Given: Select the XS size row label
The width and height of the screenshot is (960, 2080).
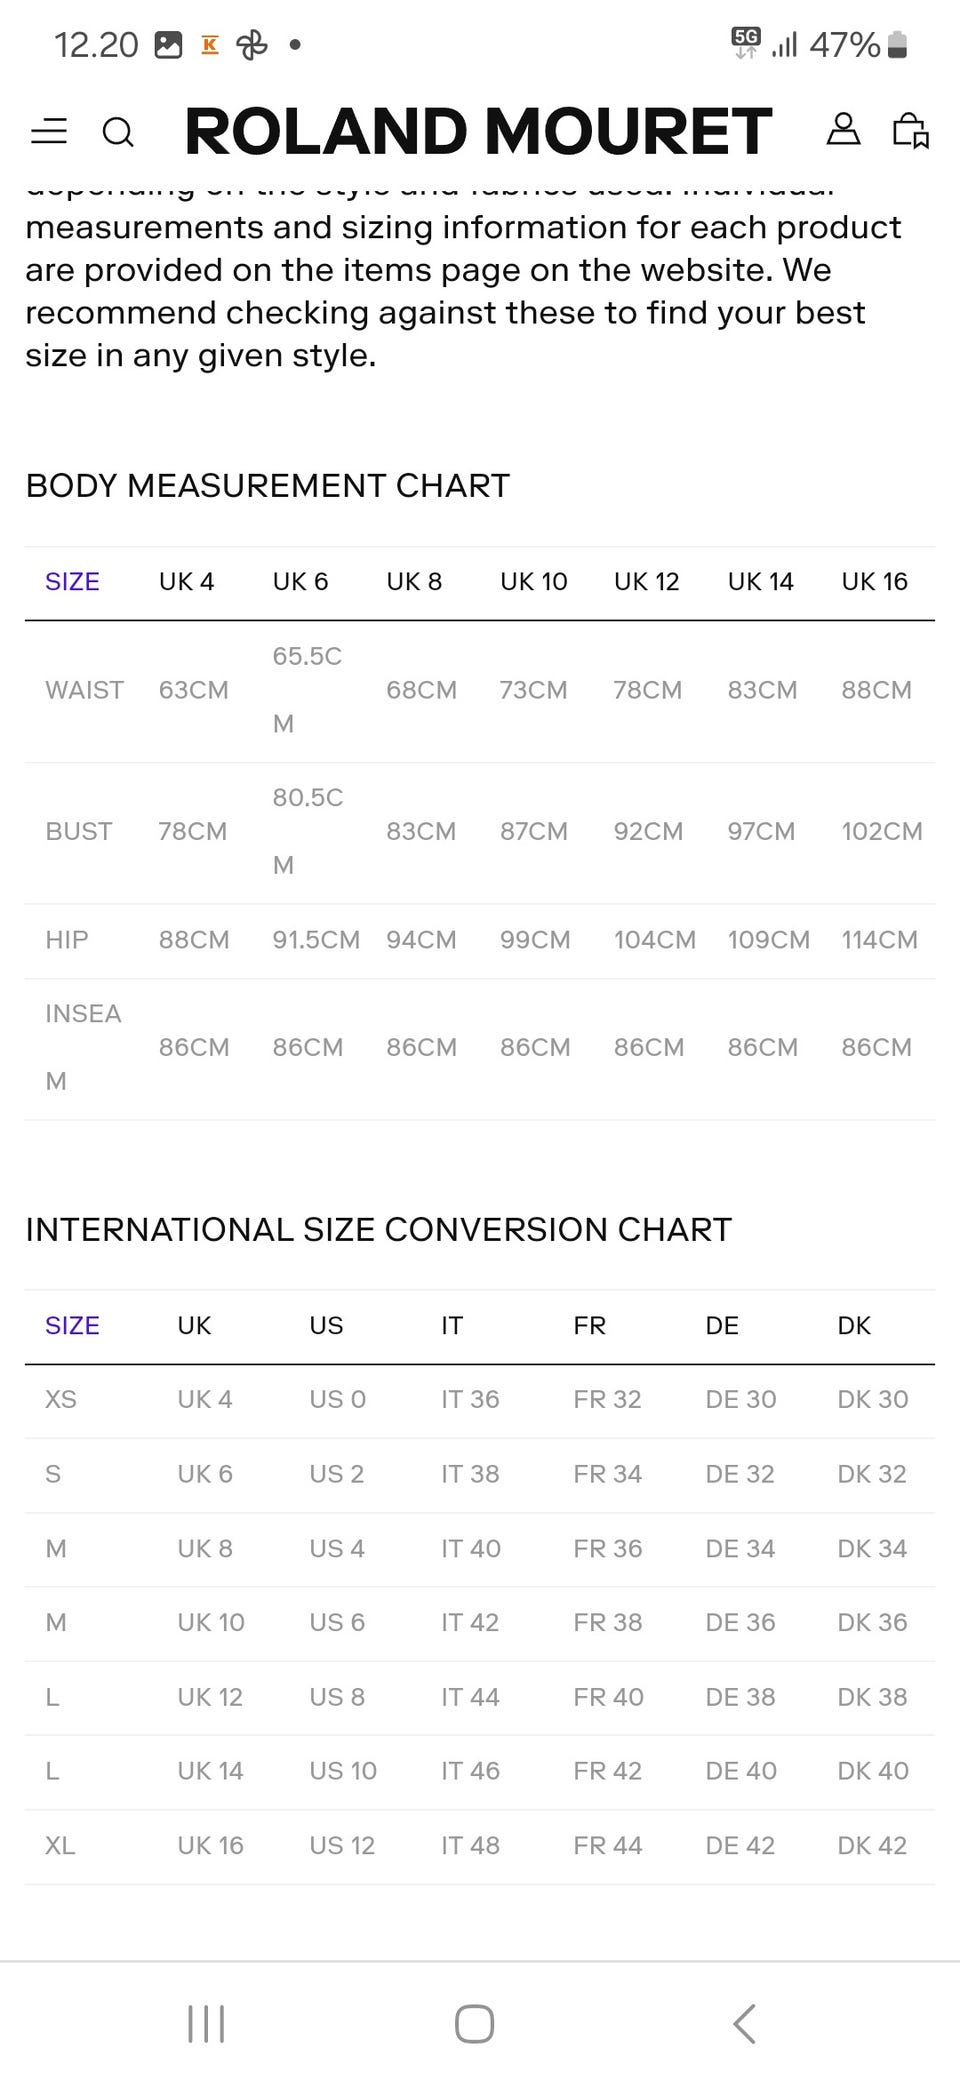Looking at the screenshot, I should pos(61,1400).
